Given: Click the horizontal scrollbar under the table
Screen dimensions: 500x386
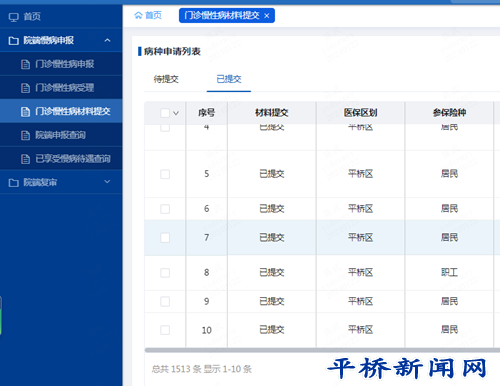Looking at the screenshot, I should (x=322, y=350).
